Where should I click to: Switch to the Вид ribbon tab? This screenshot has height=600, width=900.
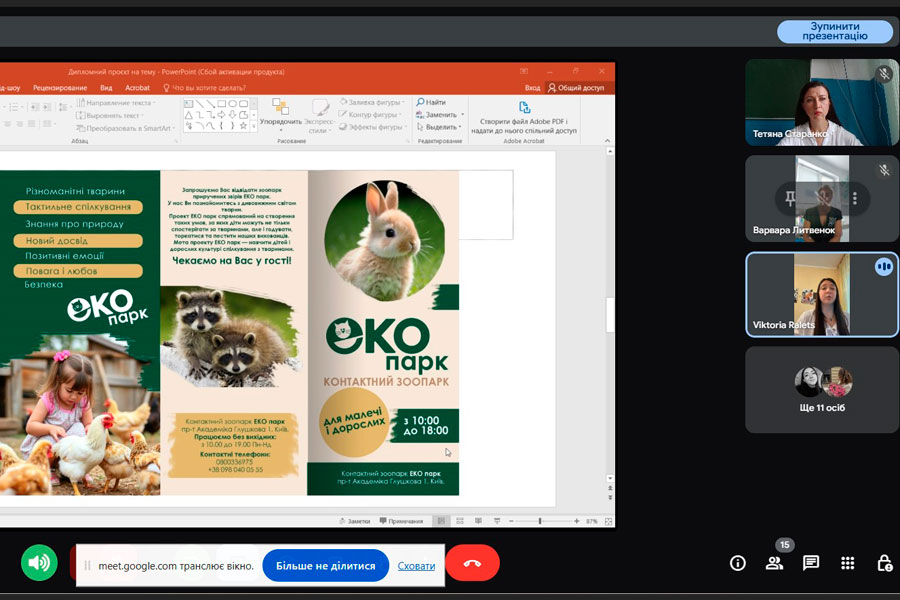[x=106, y=88]
